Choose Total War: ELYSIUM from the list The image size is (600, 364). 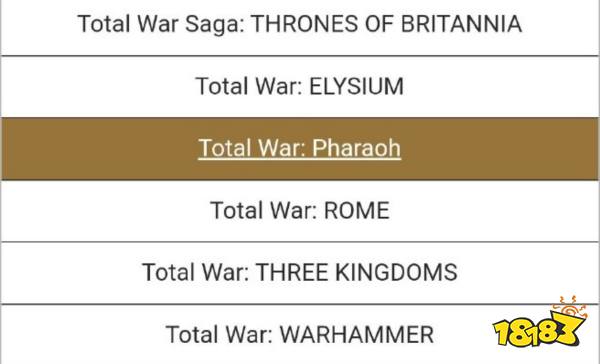click(300, 86)
